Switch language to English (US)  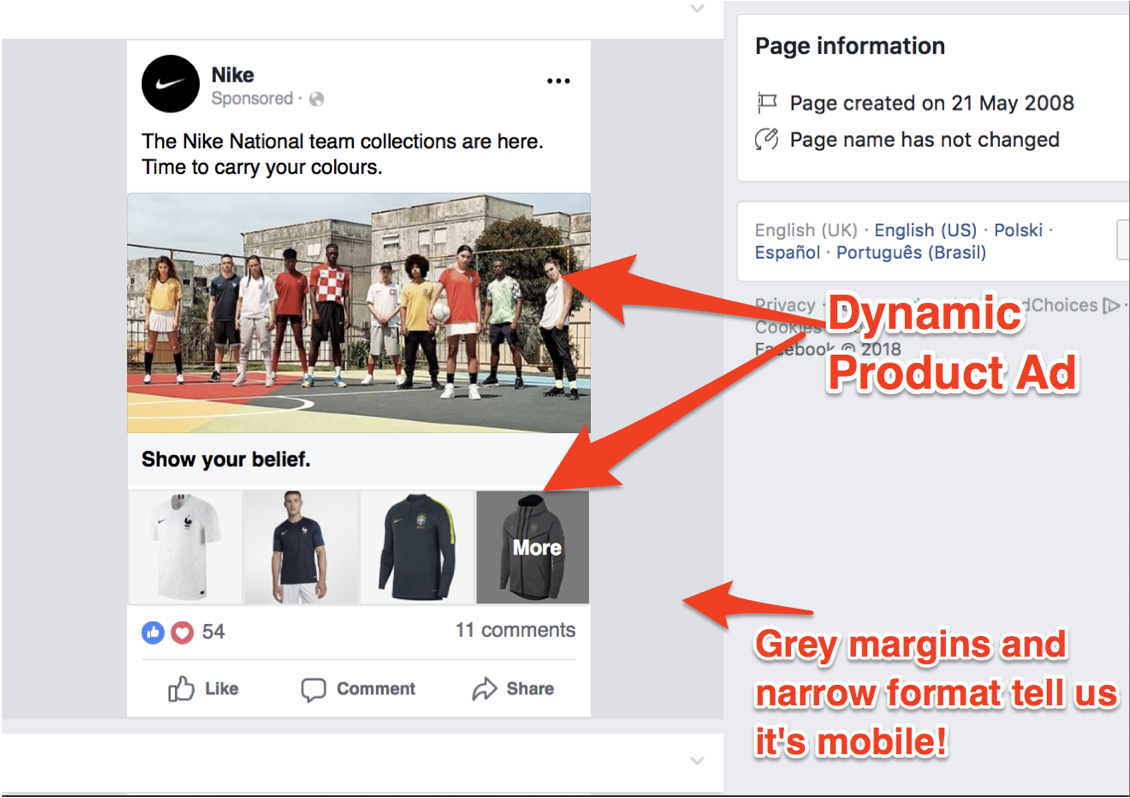(x=925, y=230)
